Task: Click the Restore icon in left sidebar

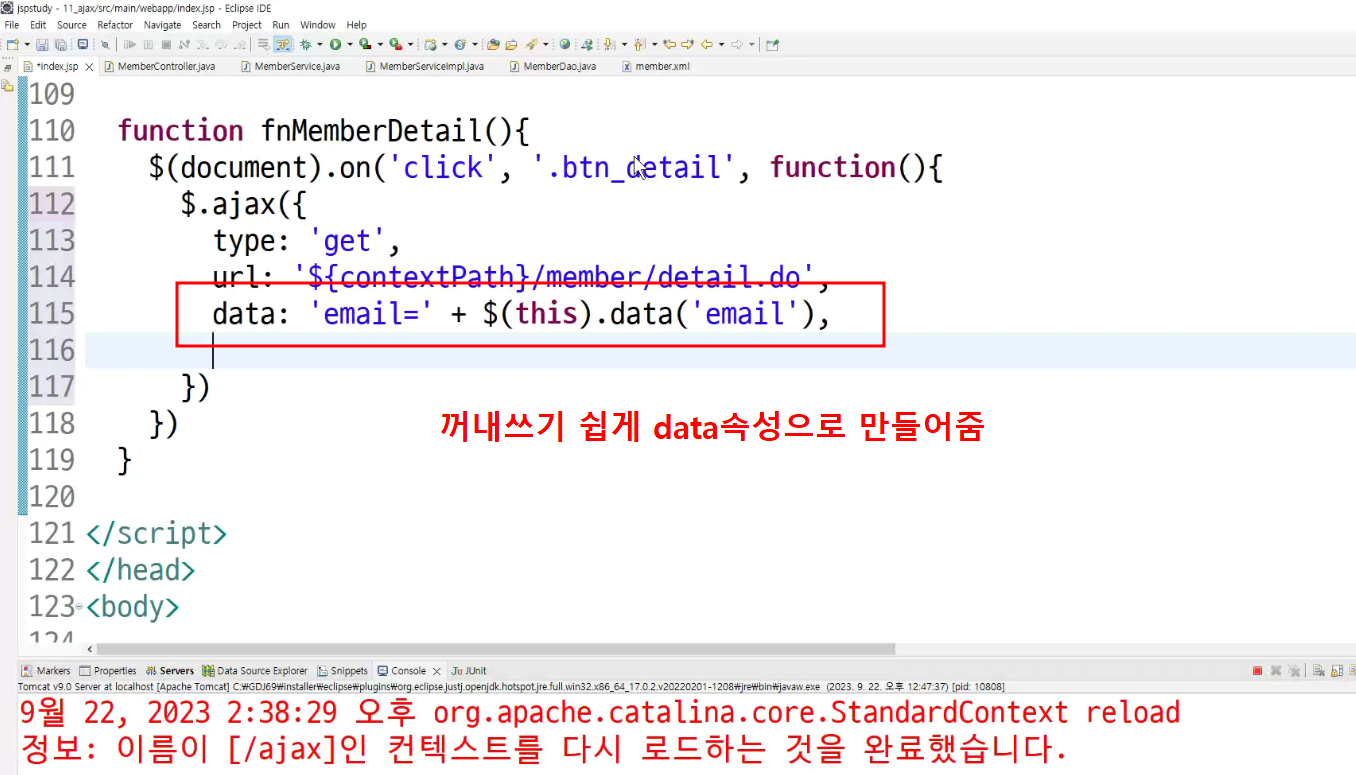Action: [x=8, y=67]
